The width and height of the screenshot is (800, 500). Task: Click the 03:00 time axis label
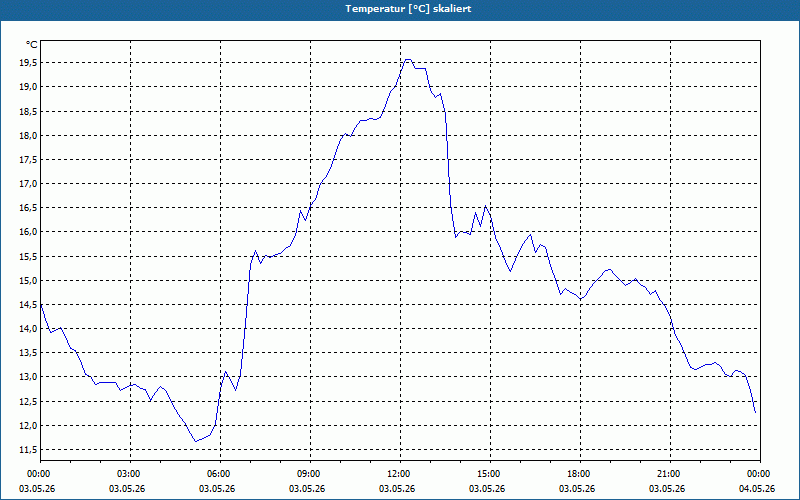[131, 474]
